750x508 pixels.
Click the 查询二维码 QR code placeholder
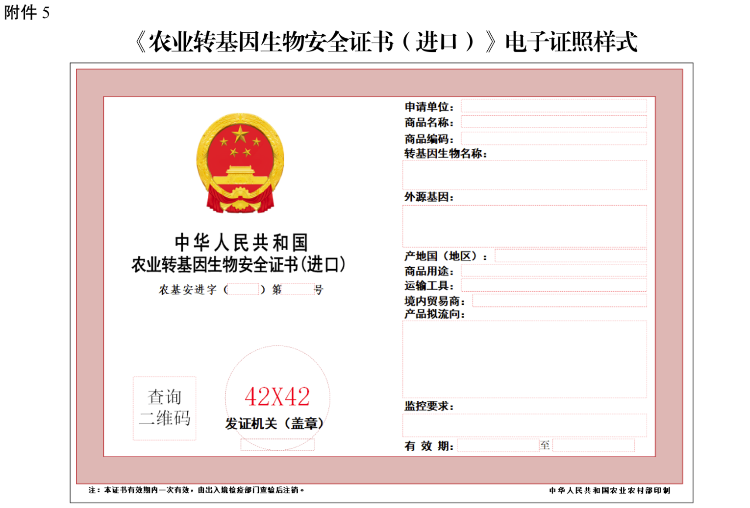(164, 408)
